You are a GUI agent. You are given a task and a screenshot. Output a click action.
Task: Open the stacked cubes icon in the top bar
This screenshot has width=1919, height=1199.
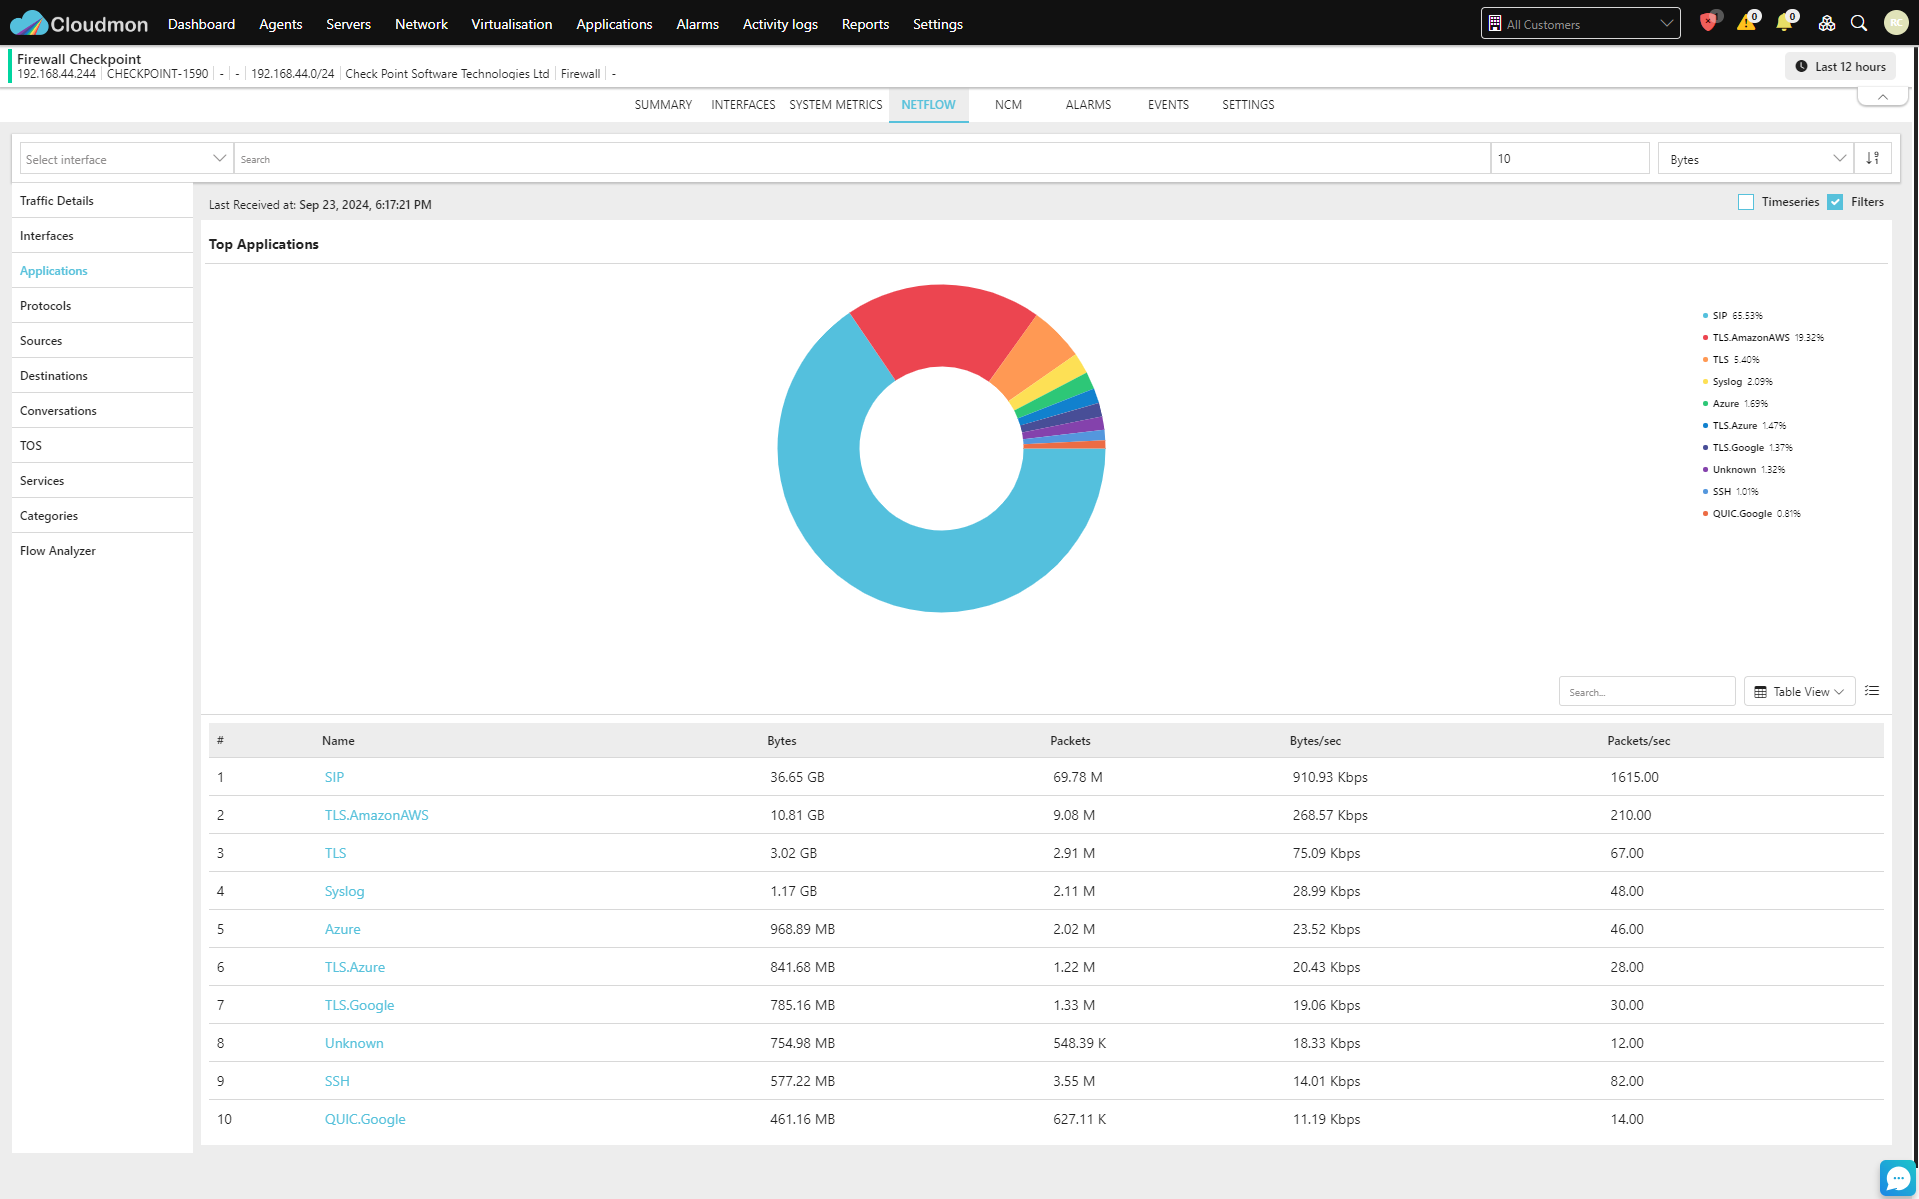coord(1826,23)
